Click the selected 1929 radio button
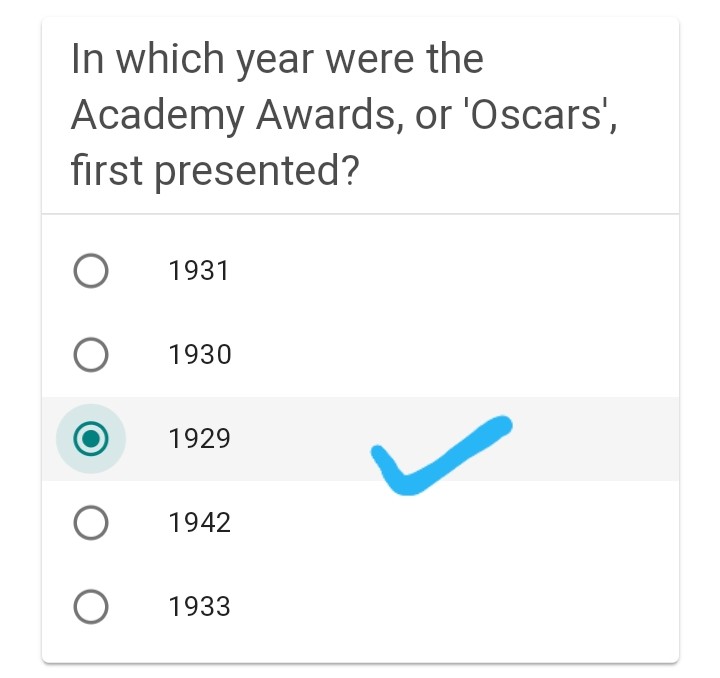The height and width of the screenshot is (678, 720). [91, 438]
